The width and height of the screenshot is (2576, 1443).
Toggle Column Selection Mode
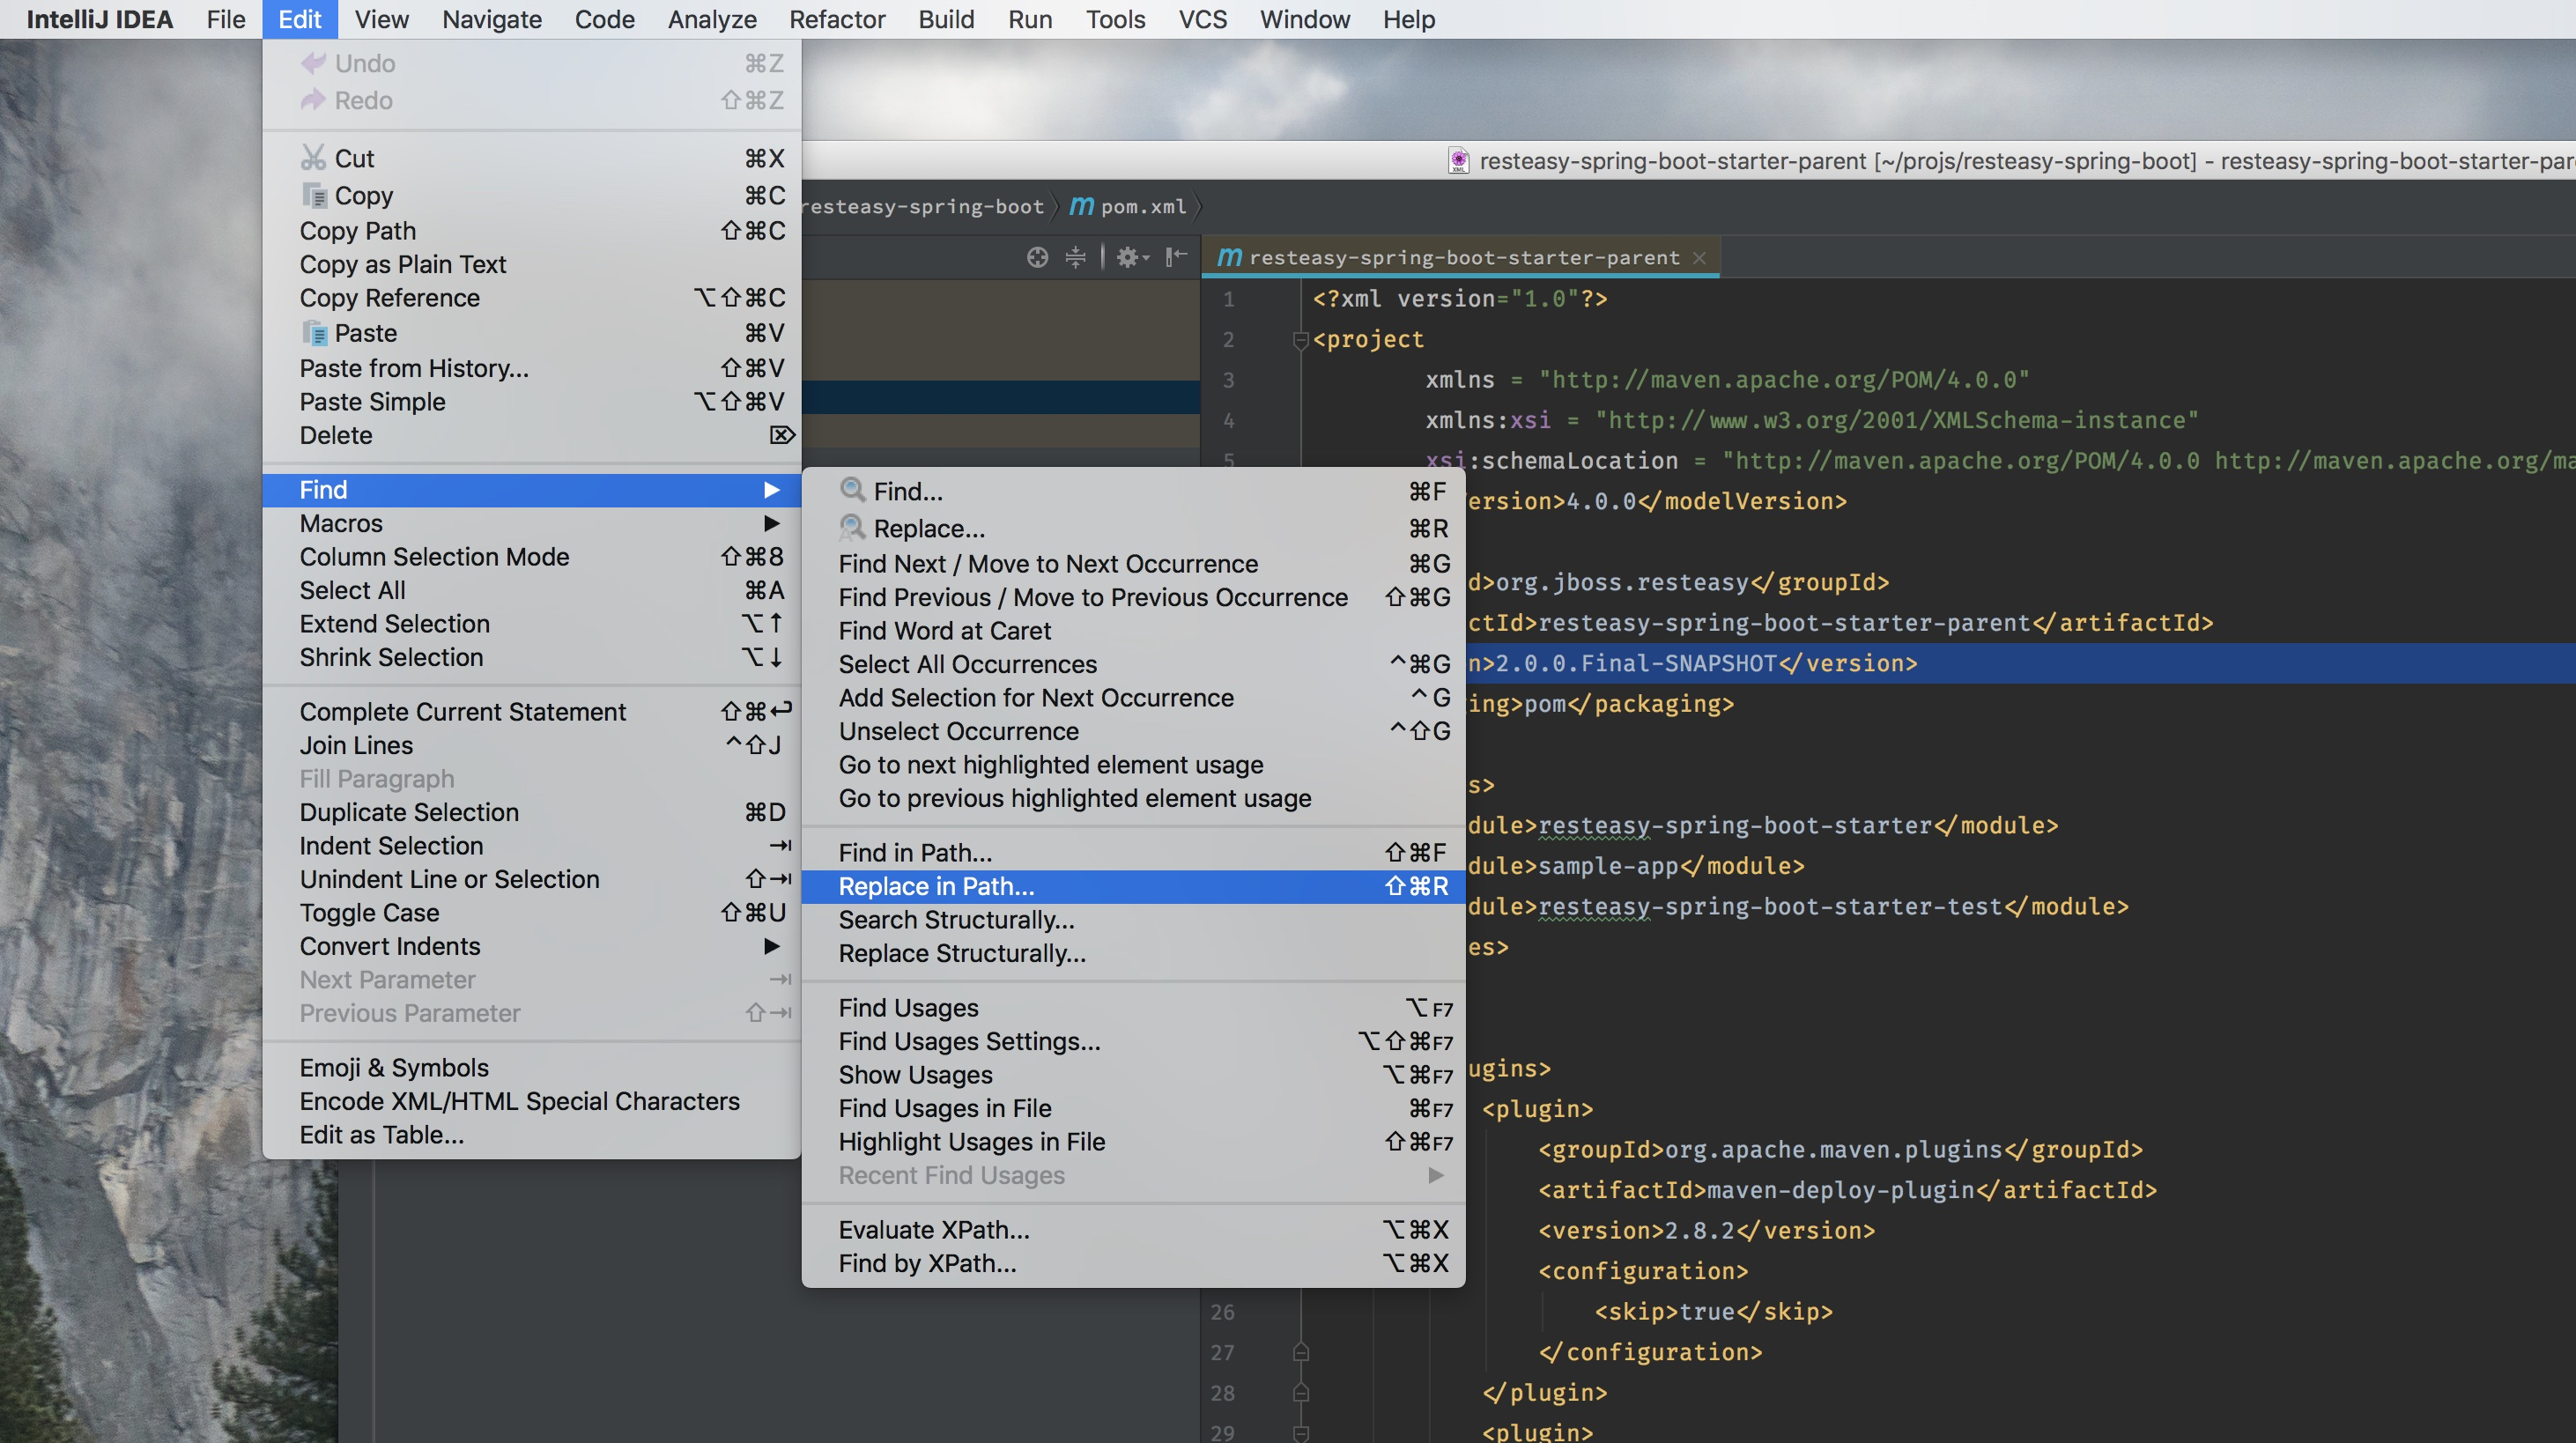pos(434,556)
